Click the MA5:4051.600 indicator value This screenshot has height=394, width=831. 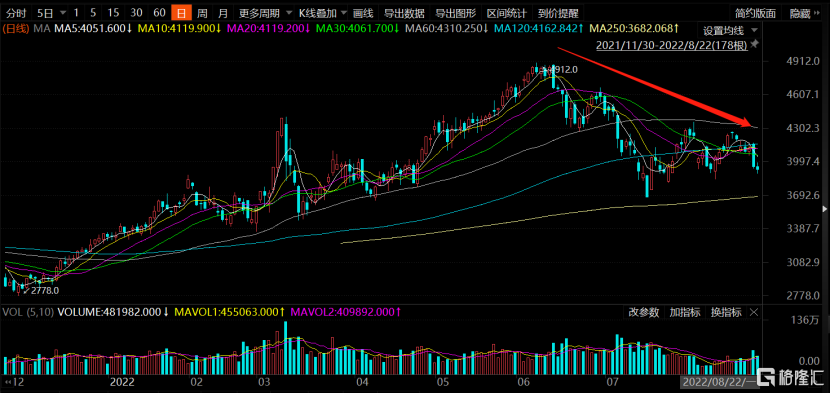click(93, 28)
